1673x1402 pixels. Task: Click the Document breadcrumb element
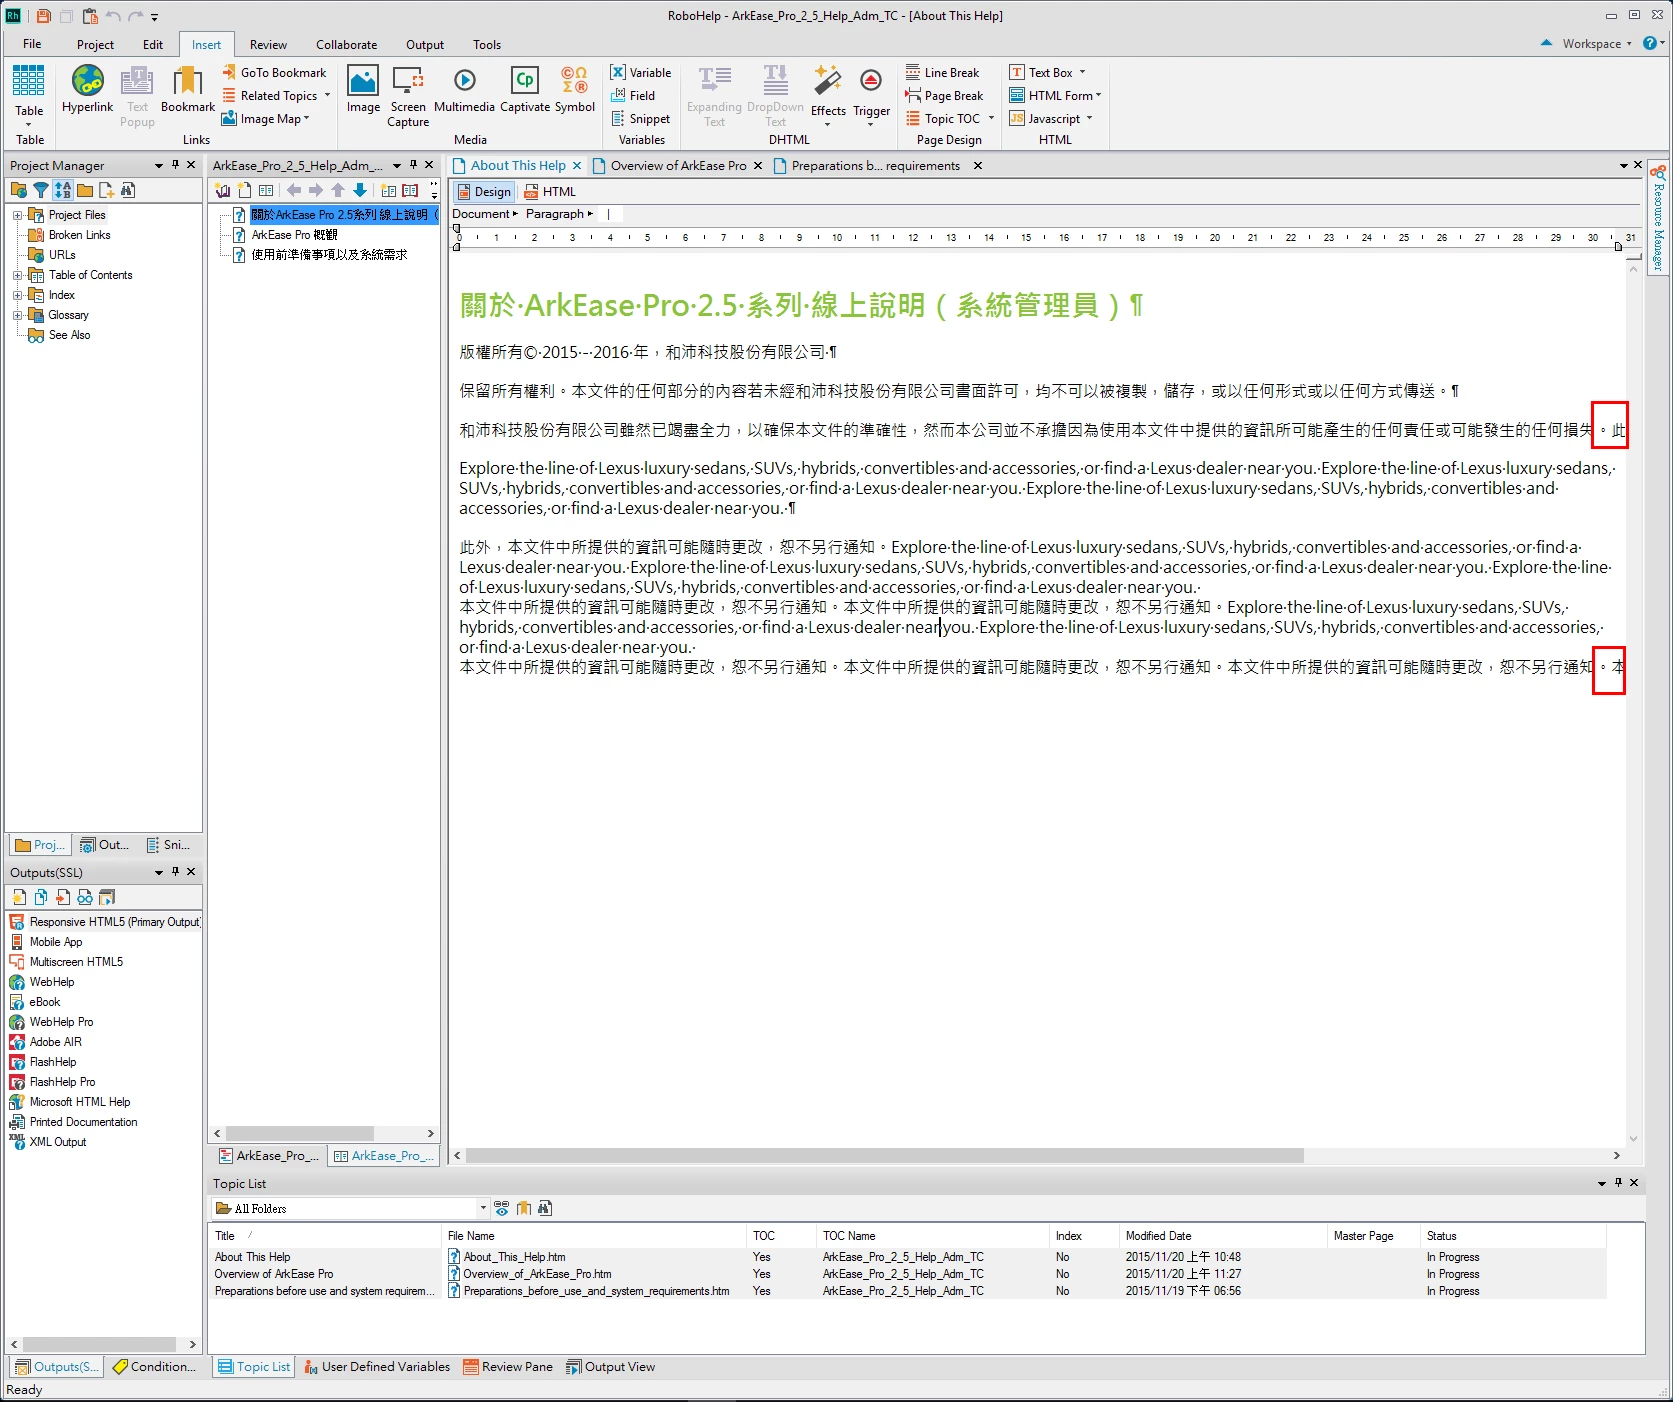(x=481, y=213)
